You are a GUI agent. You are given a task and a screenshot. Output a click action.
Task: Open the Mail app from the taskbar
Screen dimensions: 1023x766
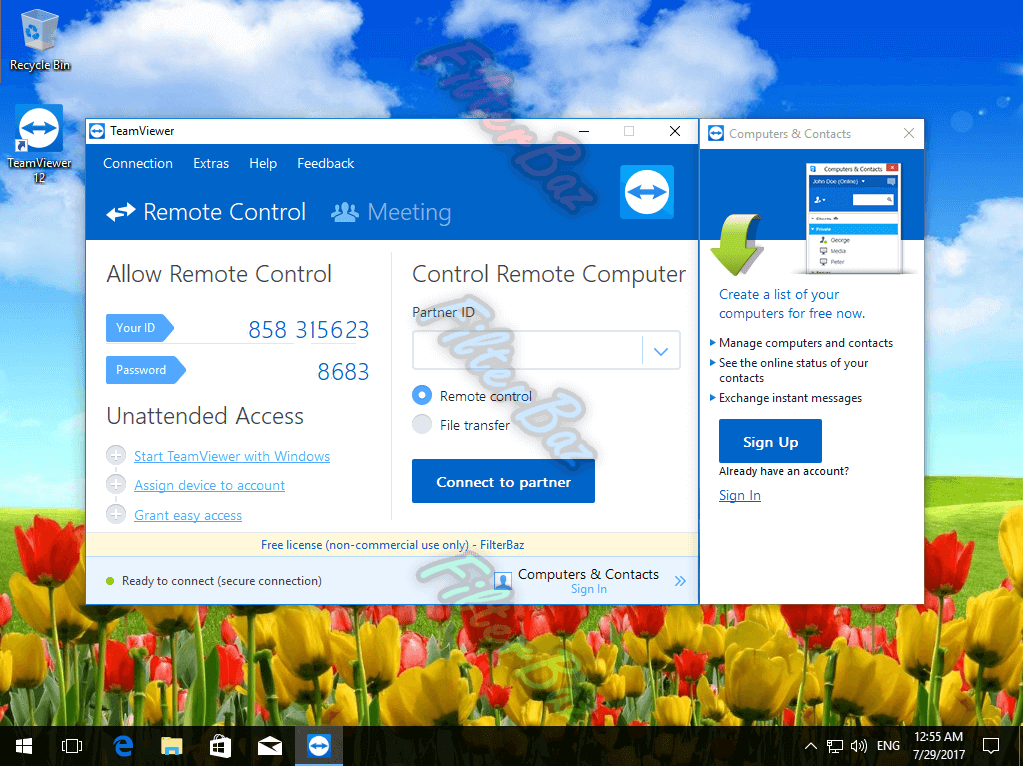(269, 745)
